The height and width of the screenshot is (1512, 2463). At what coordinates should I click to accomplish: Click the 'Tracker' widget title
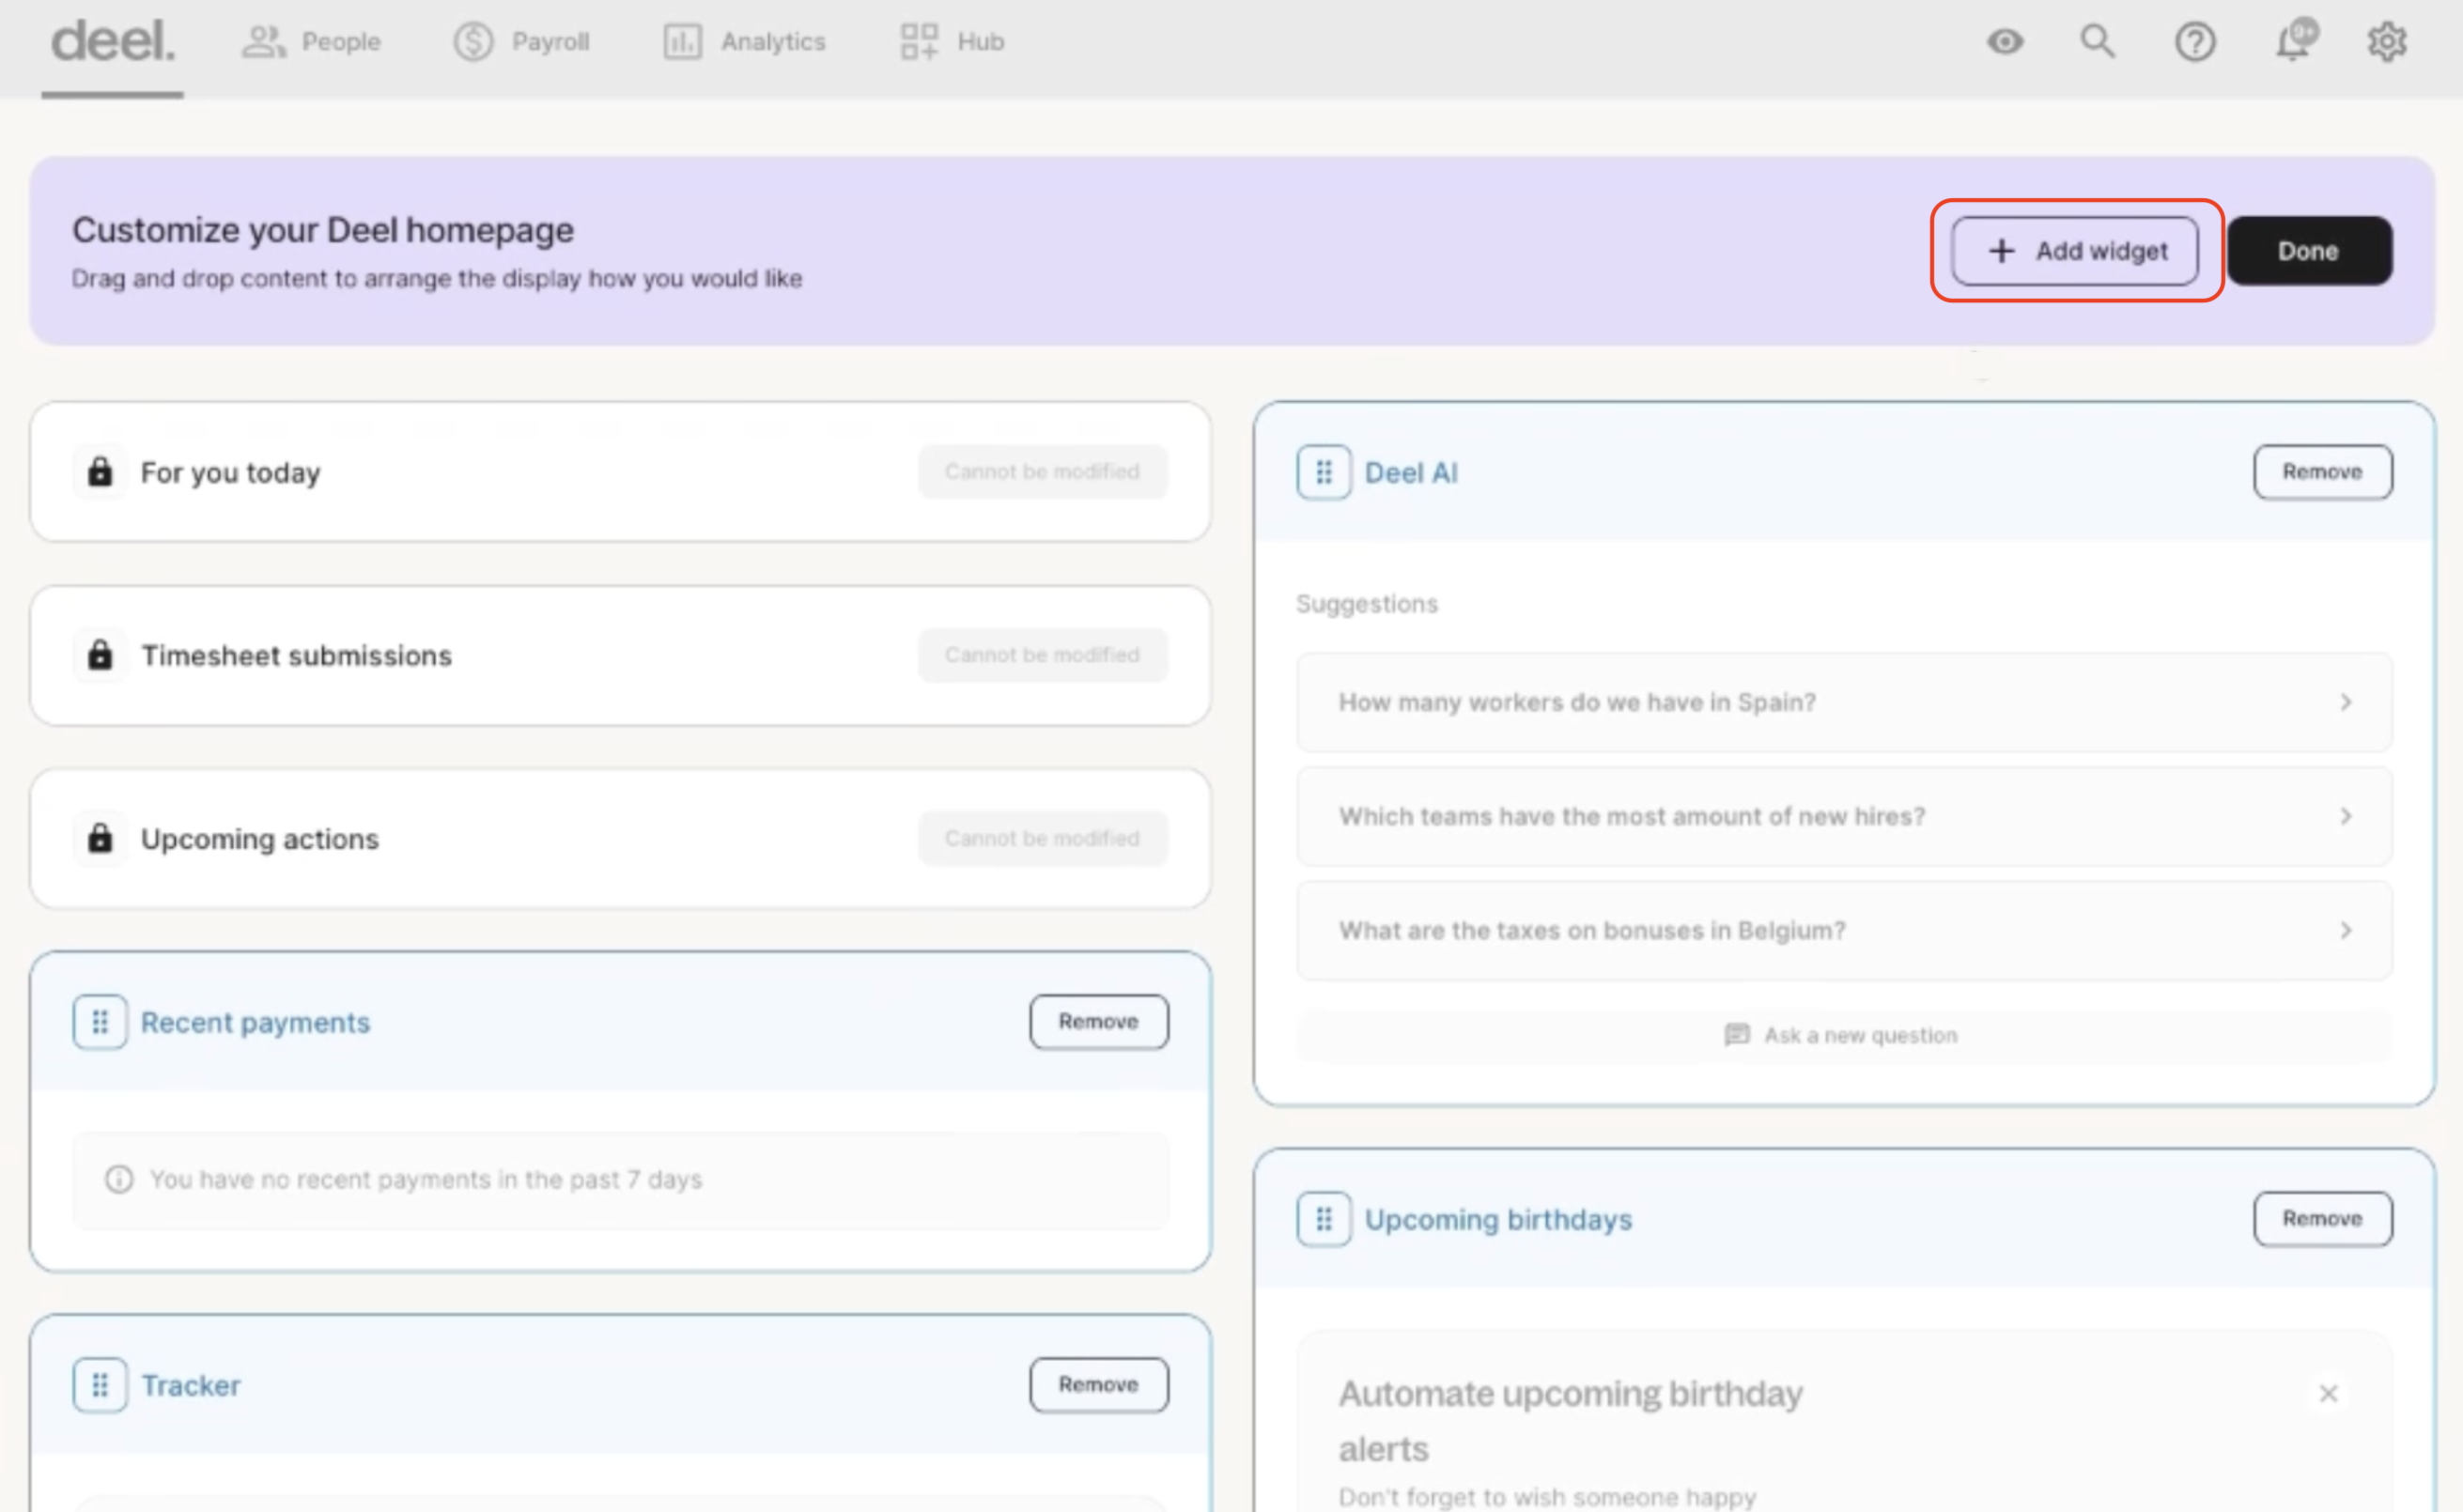tap(191, 1385)
